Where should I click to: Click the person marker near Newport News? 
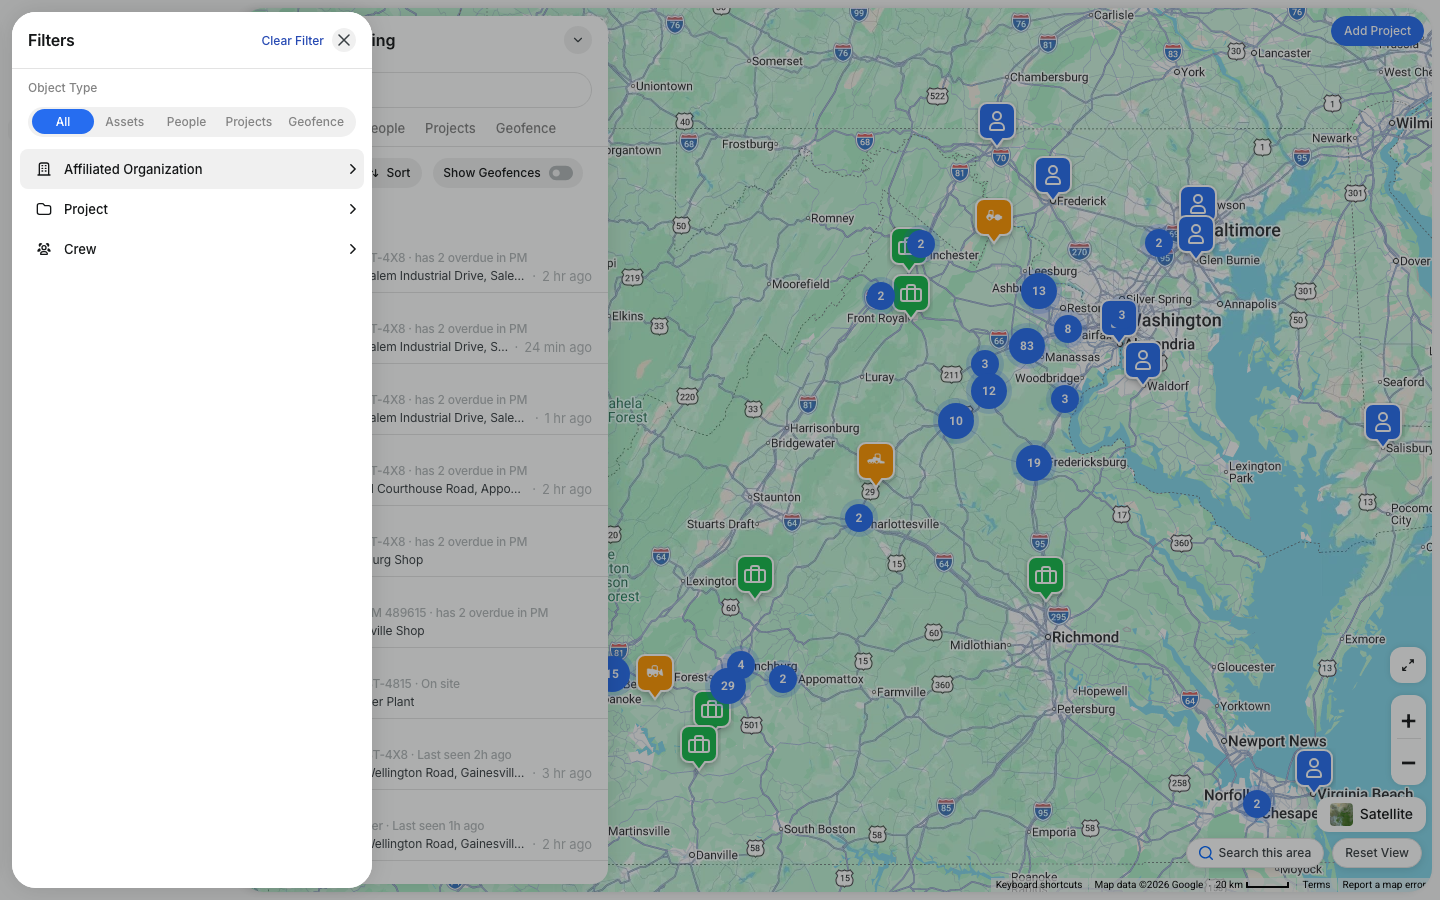pyautogui.click(x=1314, y=769)
